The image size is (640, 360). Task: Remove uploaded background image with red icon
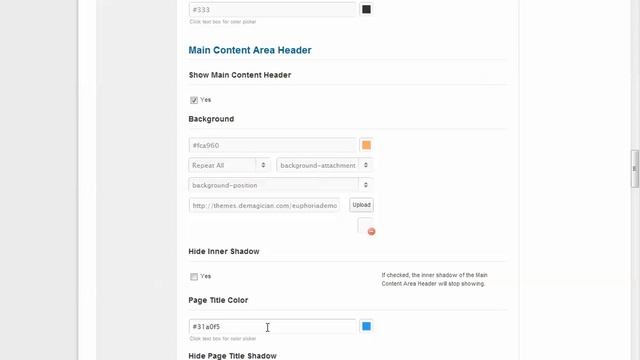click(x=371, y=231)
